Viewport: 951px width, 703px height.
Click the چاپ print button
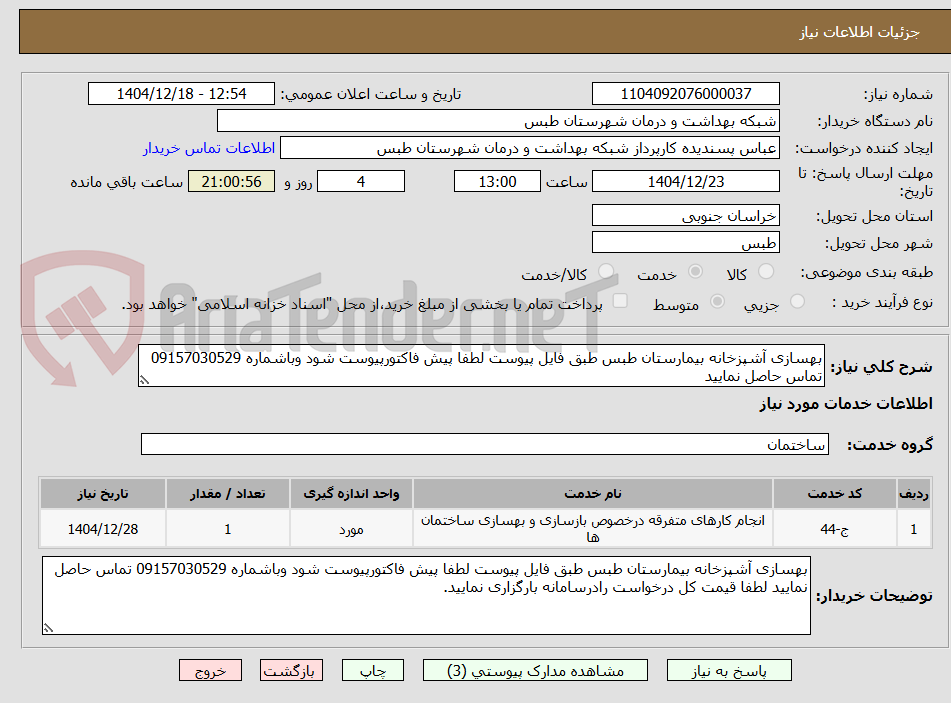click(x=372, y=671)
